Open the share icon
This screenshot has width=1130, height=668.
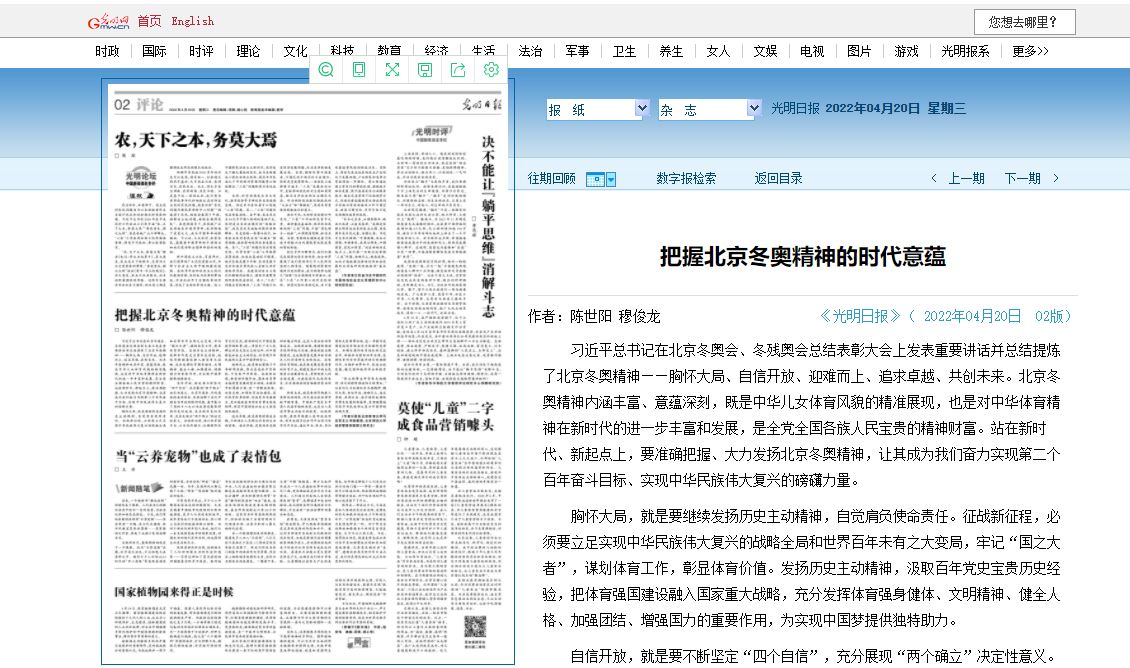[x=458, y=70]
